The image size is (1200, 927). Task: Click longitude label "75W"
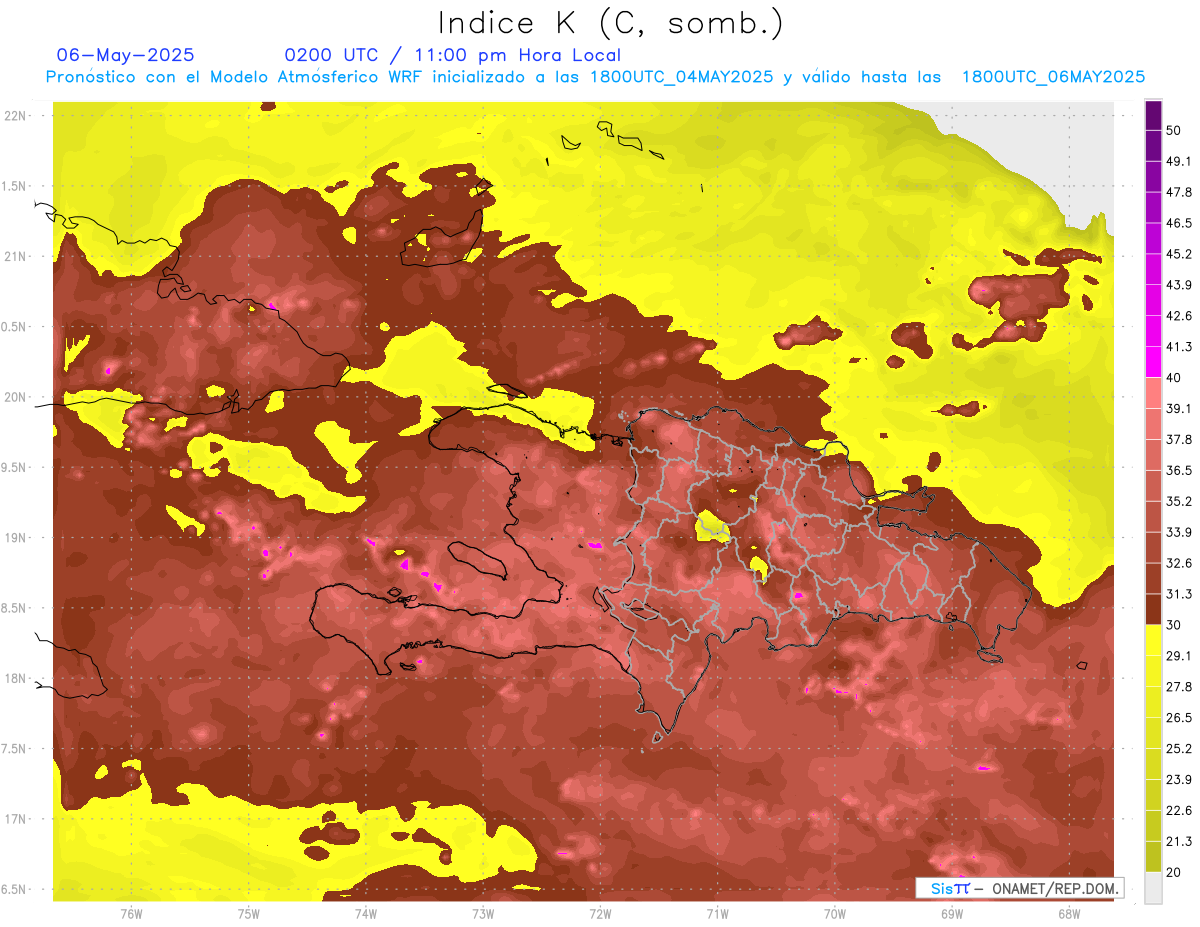[x=249, y=913]
